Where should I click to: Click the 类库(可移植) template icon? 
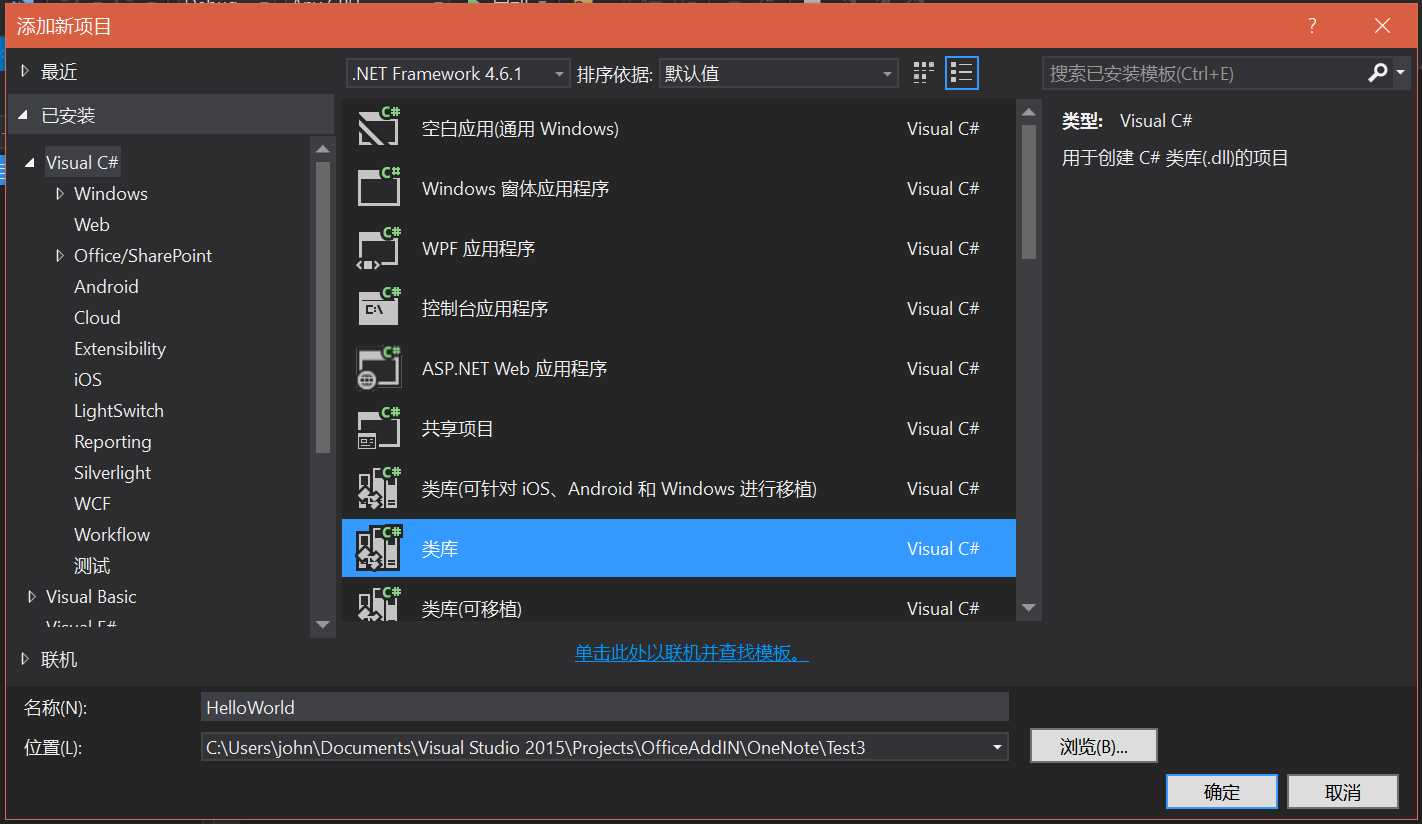click(379, 604)
